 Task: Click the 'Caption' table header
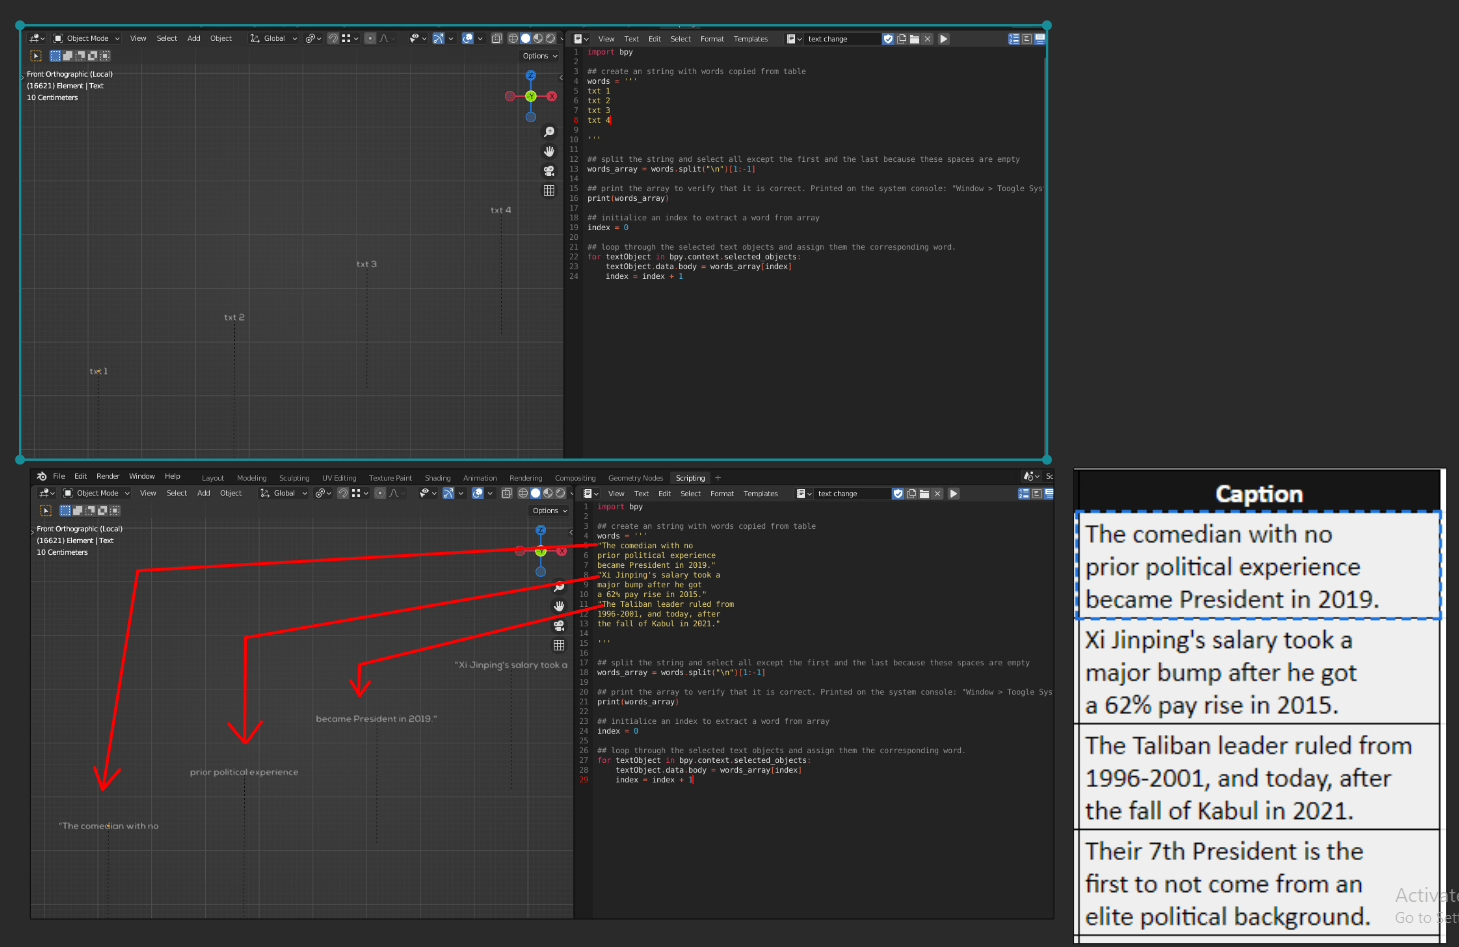click(x=1259, y=493)
